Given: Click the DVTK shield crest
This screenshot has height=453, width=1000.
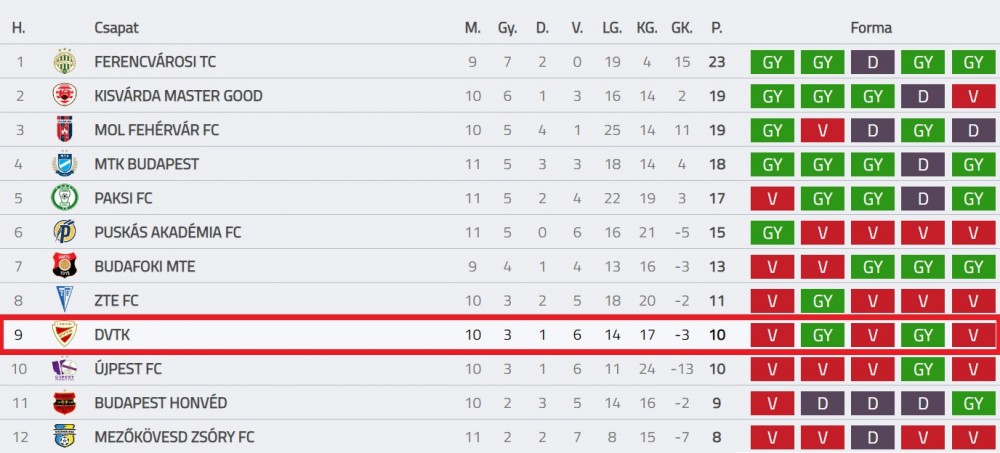Looking at the screenshot, I should tap(64, 334).
